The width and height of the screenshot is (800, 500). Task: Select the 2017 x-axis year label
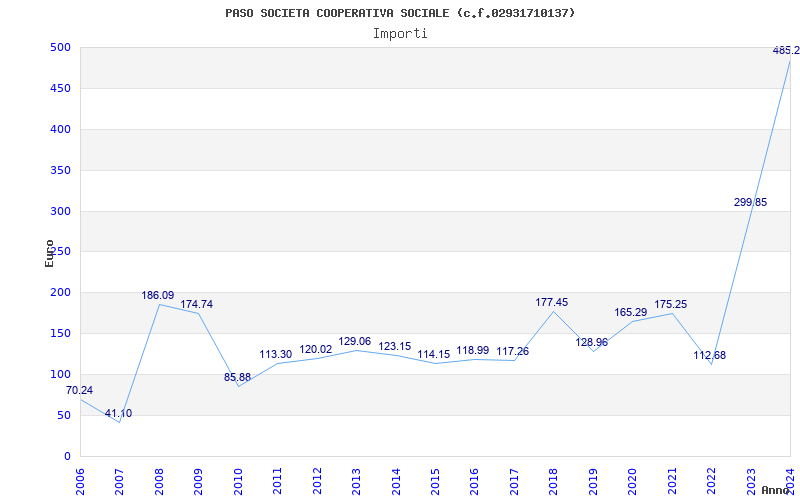515,482
